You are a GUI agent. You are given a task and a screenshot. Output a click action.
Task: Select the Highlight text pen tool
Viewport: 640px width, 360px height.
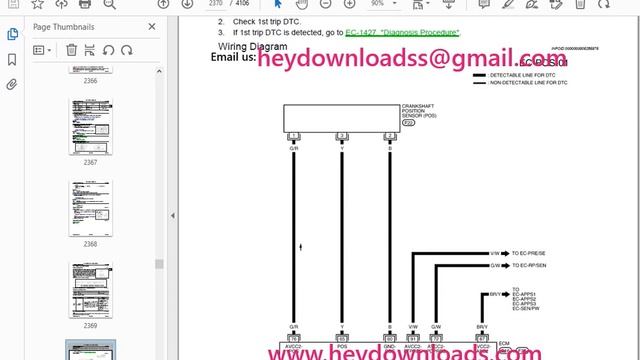click(508, 4)
